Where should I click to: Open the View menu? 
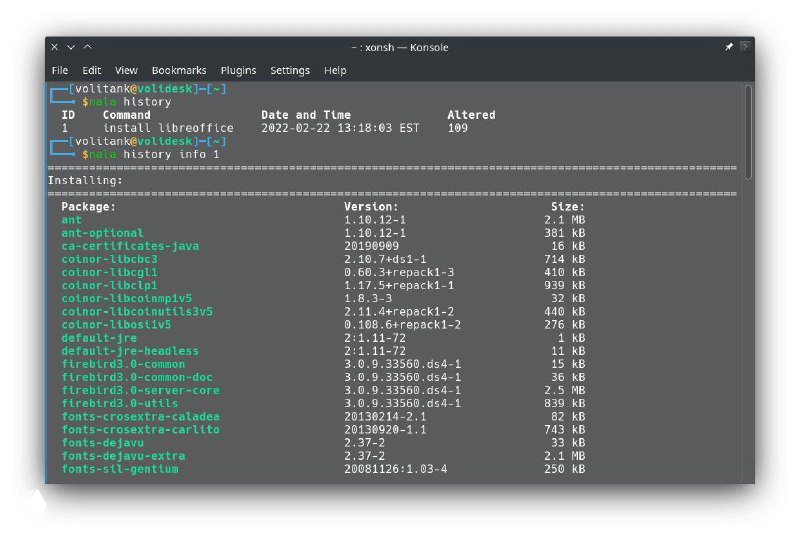tap(126, 70)
